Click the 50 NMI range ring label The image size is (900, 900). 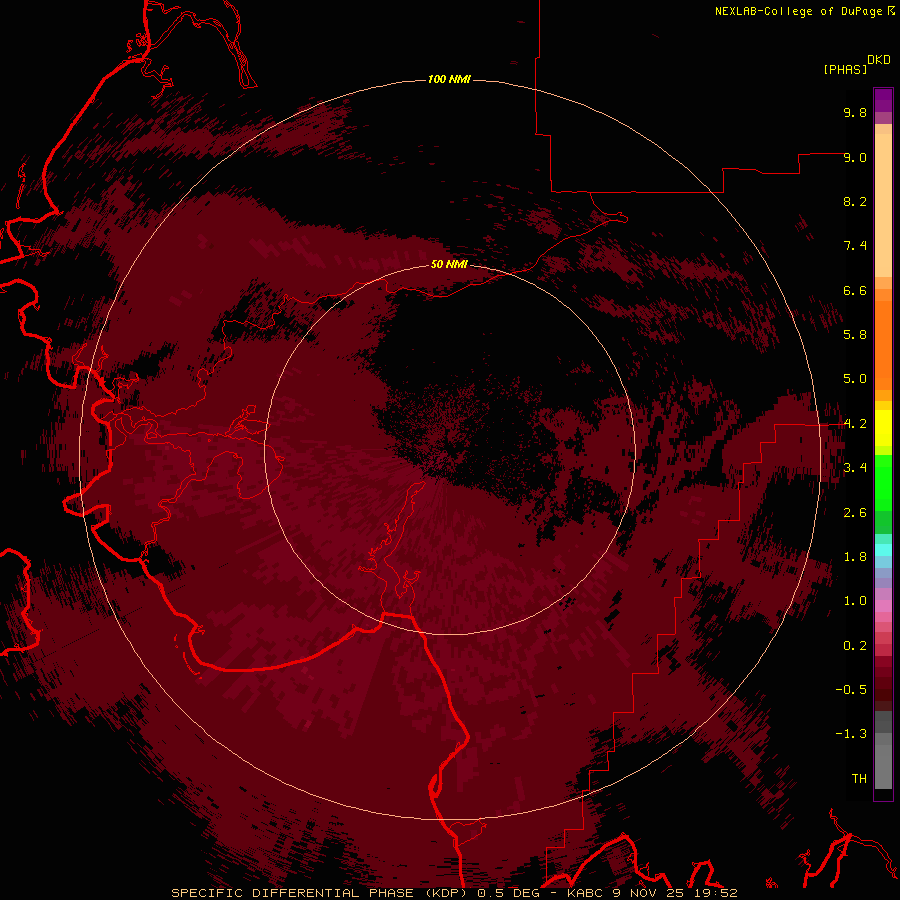(x=449, y=264)
